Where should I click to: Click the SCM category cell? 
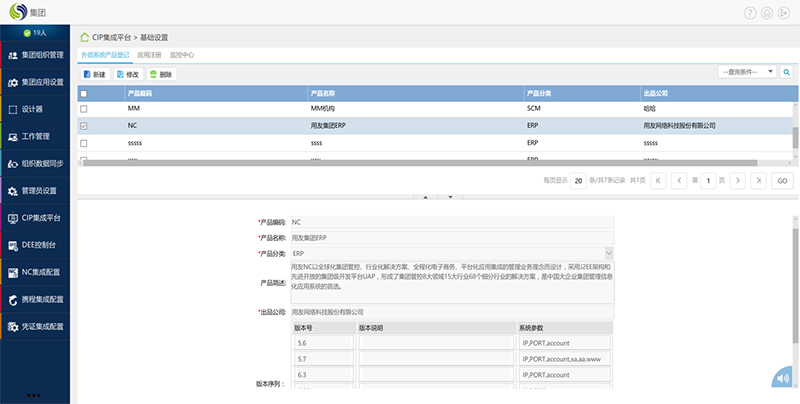582,109
